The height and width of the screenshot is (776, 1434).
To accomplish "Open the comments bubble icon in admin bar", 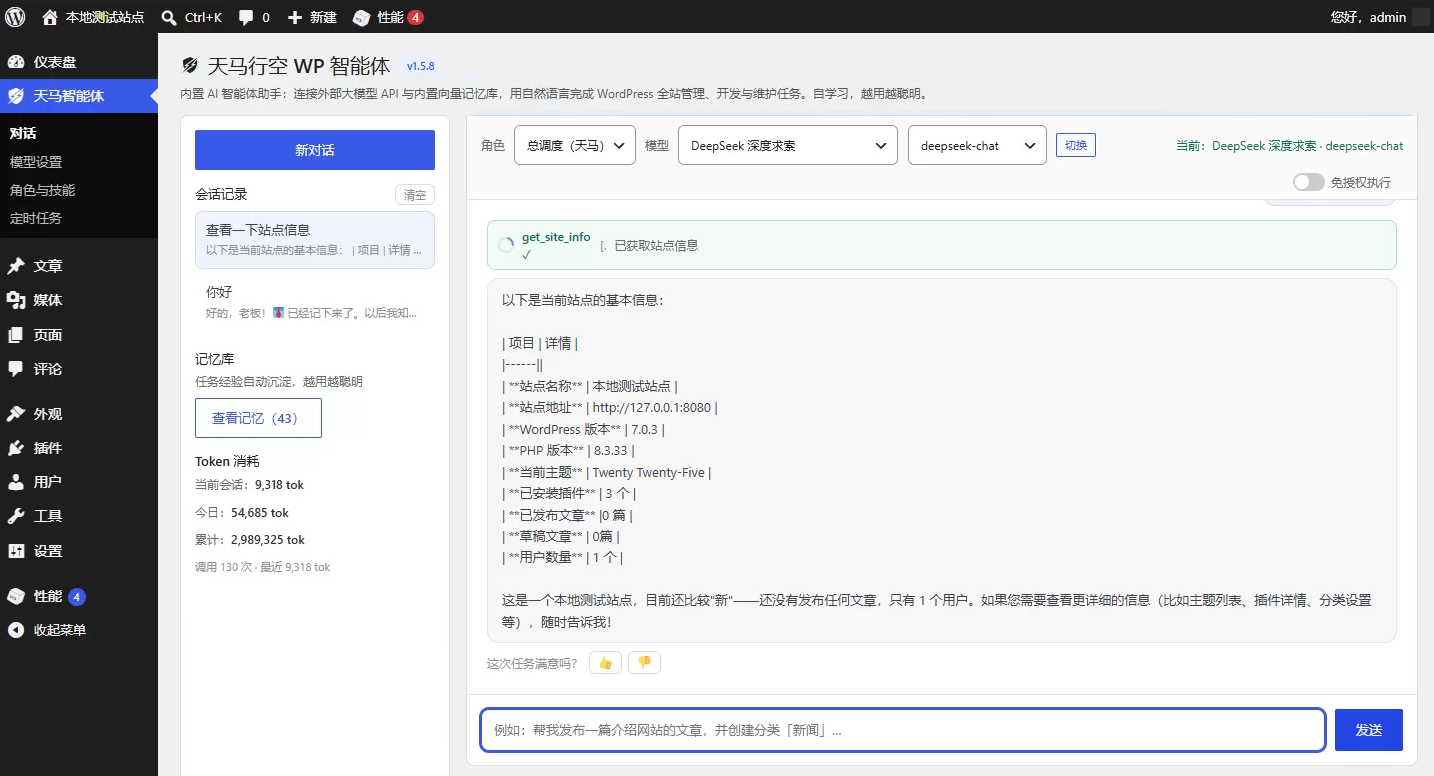I will pos(246,18).
